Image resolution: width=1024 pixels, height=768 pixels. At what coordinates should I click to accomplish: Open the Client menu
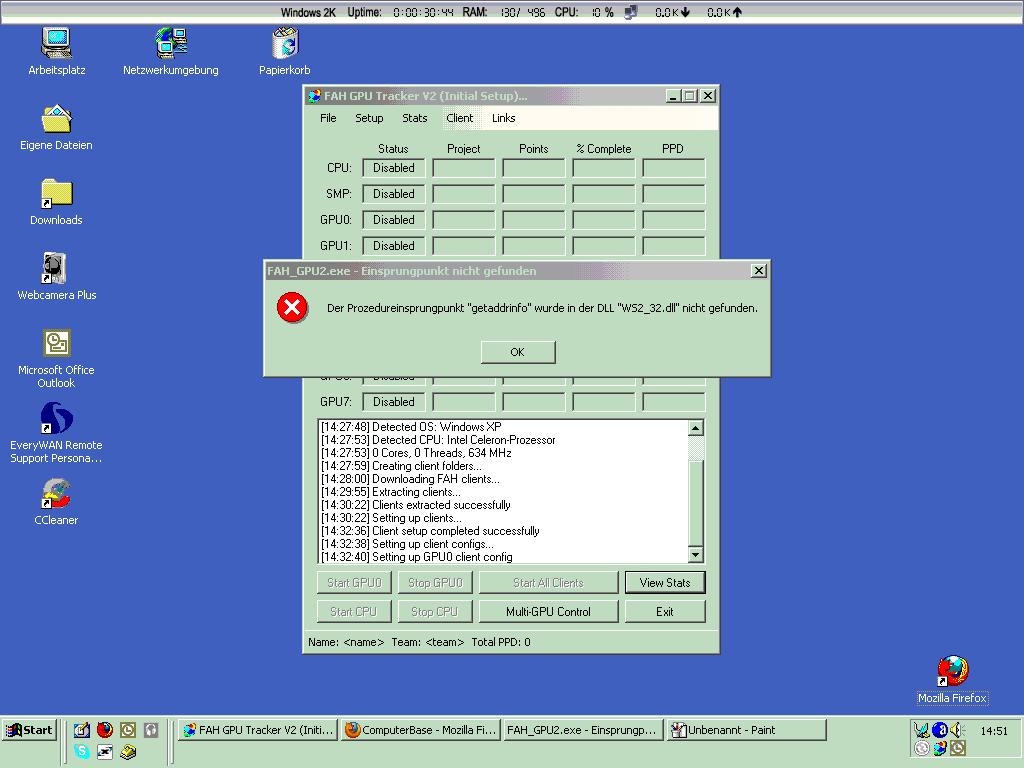[x=460, y=118]
